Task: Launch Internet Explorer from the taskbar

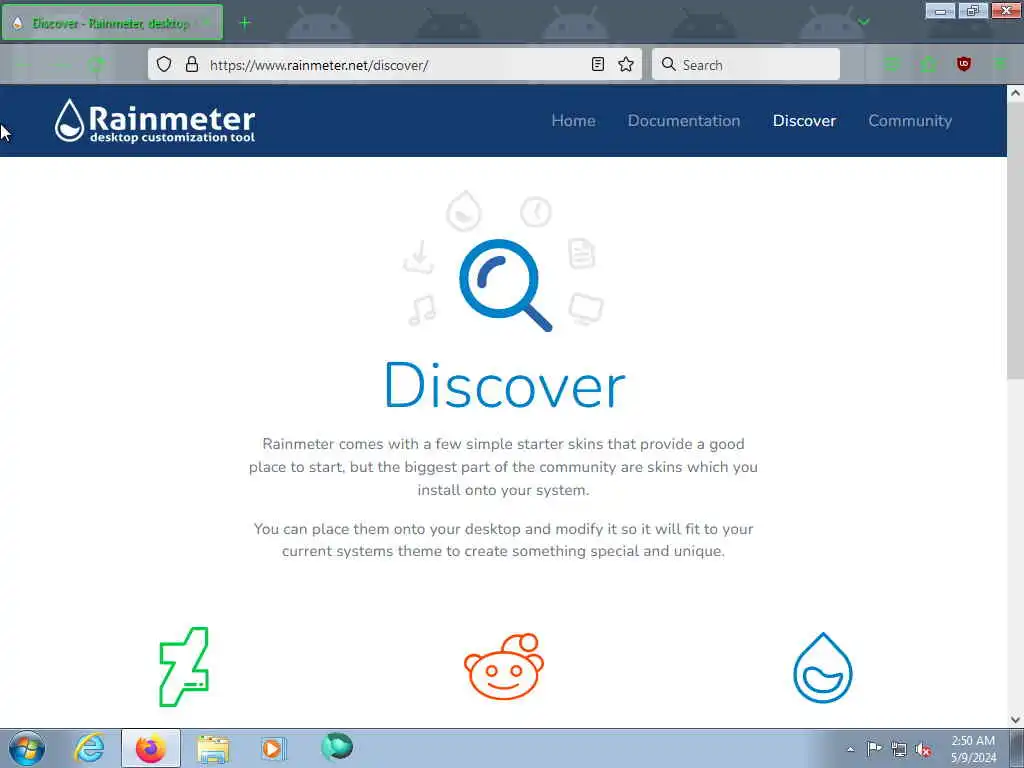Action: tap(89, 748)
